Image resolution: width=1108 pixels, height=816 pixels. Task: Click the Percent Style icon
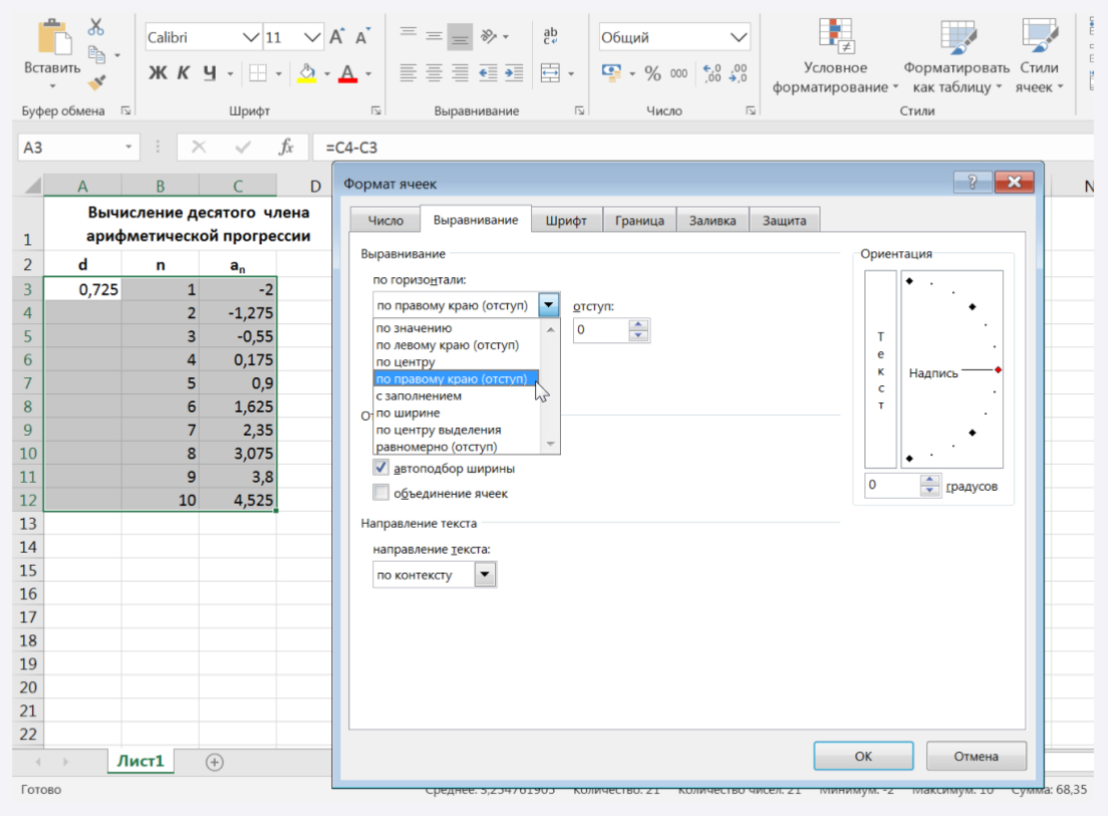click(653, 73)
